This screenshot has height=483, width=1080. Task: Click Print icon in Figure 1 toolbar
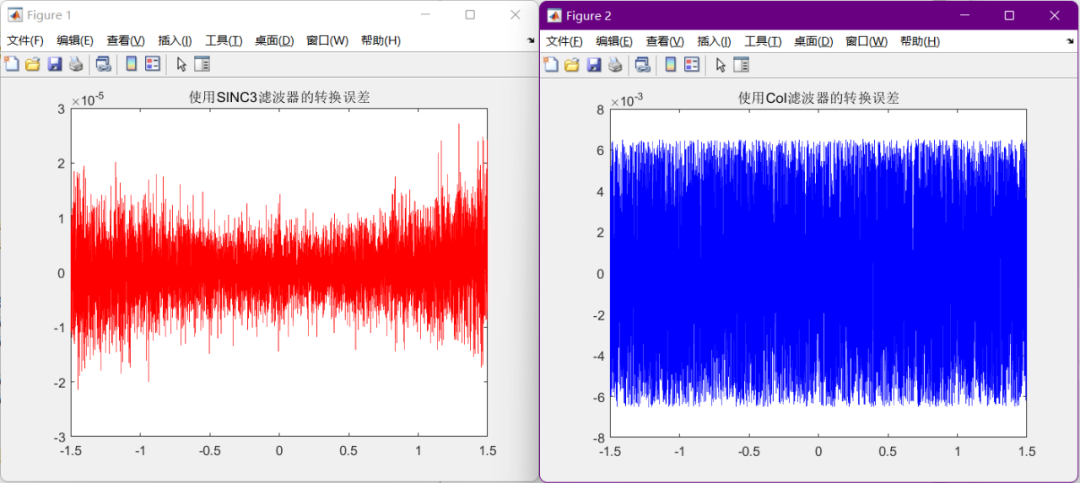click(x=76, y=65)
